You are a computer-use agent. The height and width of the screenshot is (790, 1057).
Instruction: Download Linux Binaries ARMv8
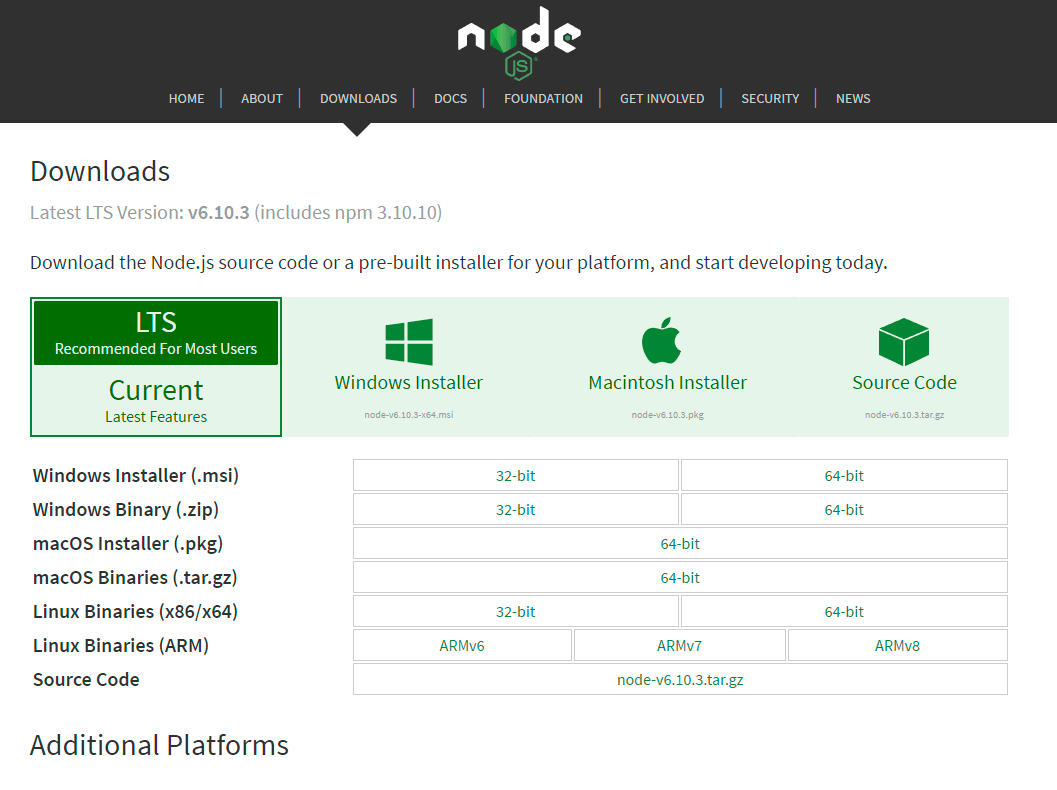897,646
